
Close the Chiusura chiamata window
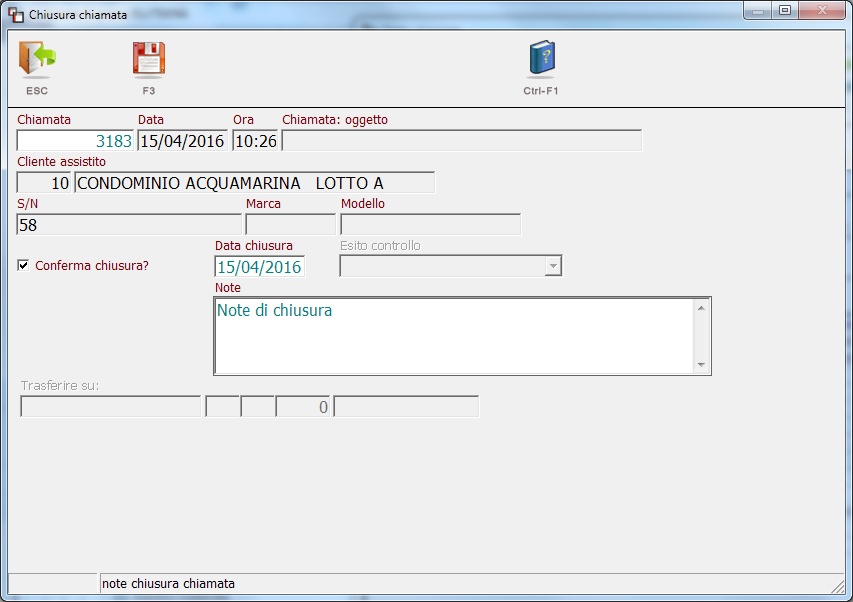coord(822,11)
